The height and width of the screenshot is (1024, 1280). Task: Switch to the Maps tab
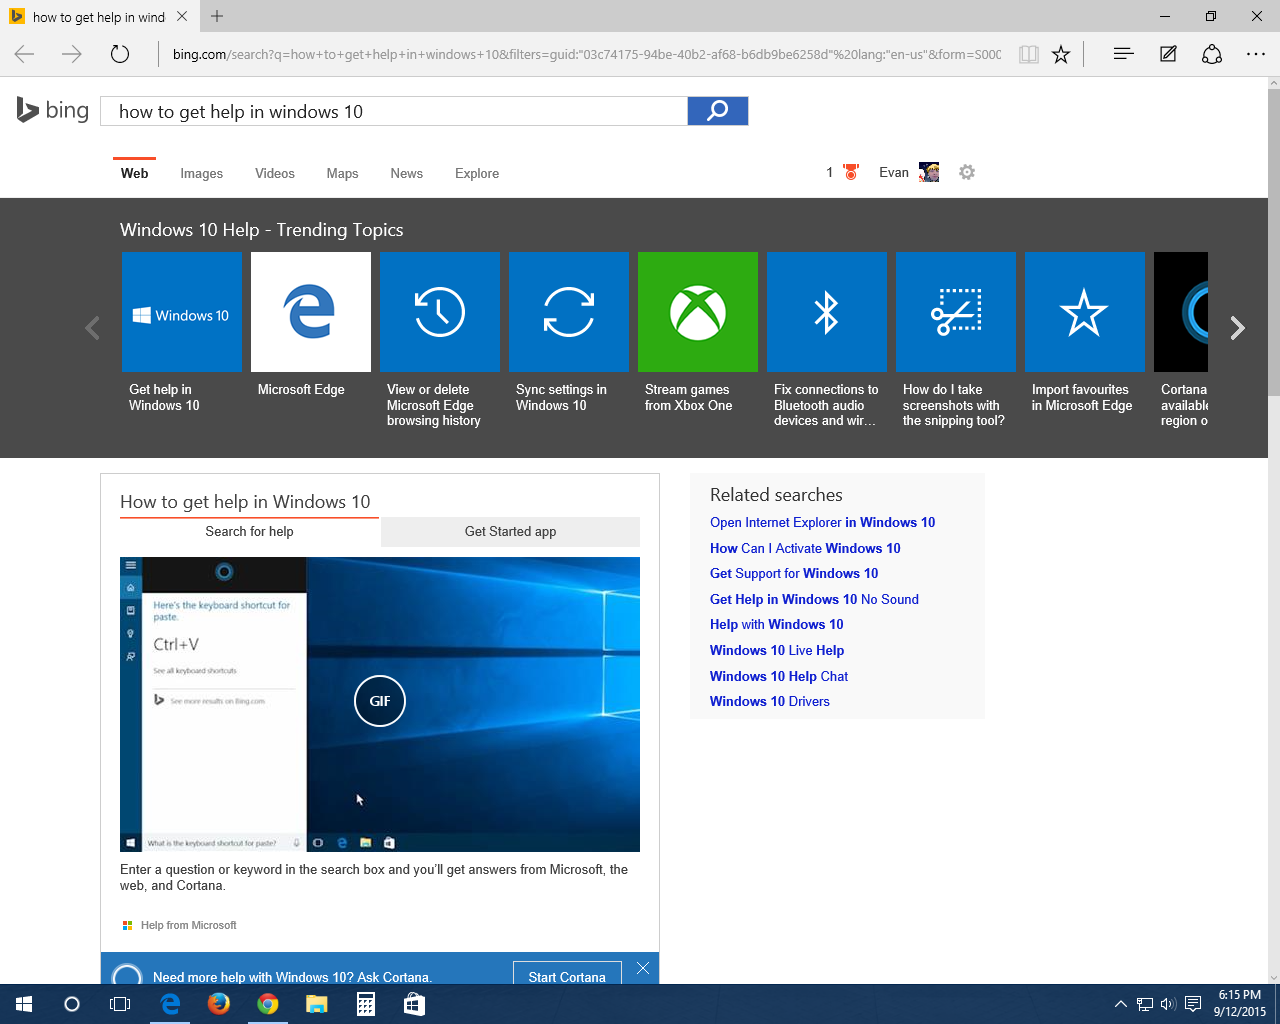coord(342,173)
